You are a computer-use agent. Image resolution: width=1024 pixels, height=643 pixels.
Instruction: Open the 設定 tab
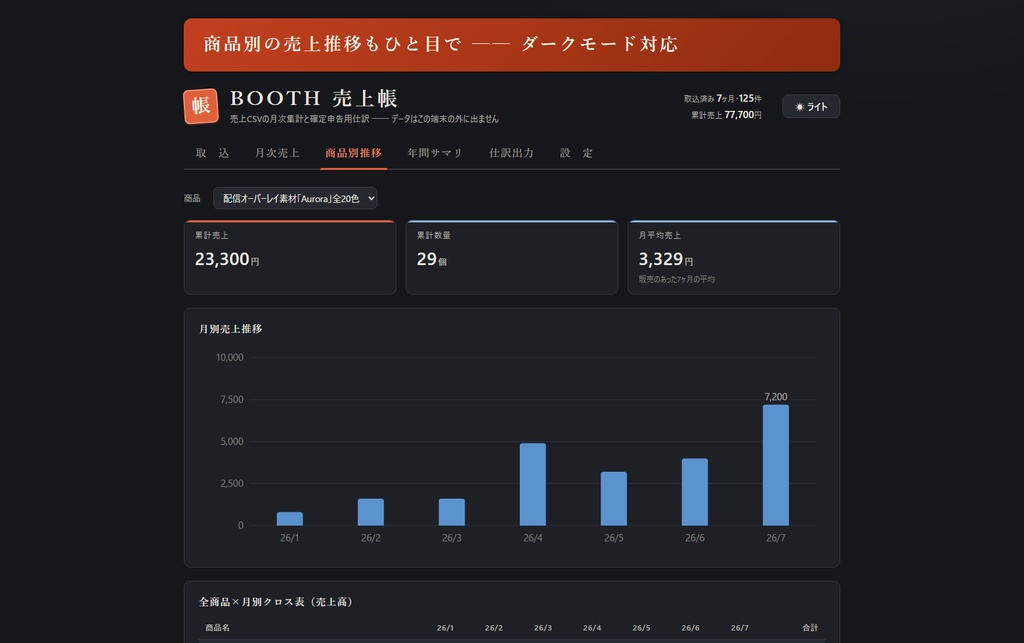pyautogui.click(x=577, y=153)
